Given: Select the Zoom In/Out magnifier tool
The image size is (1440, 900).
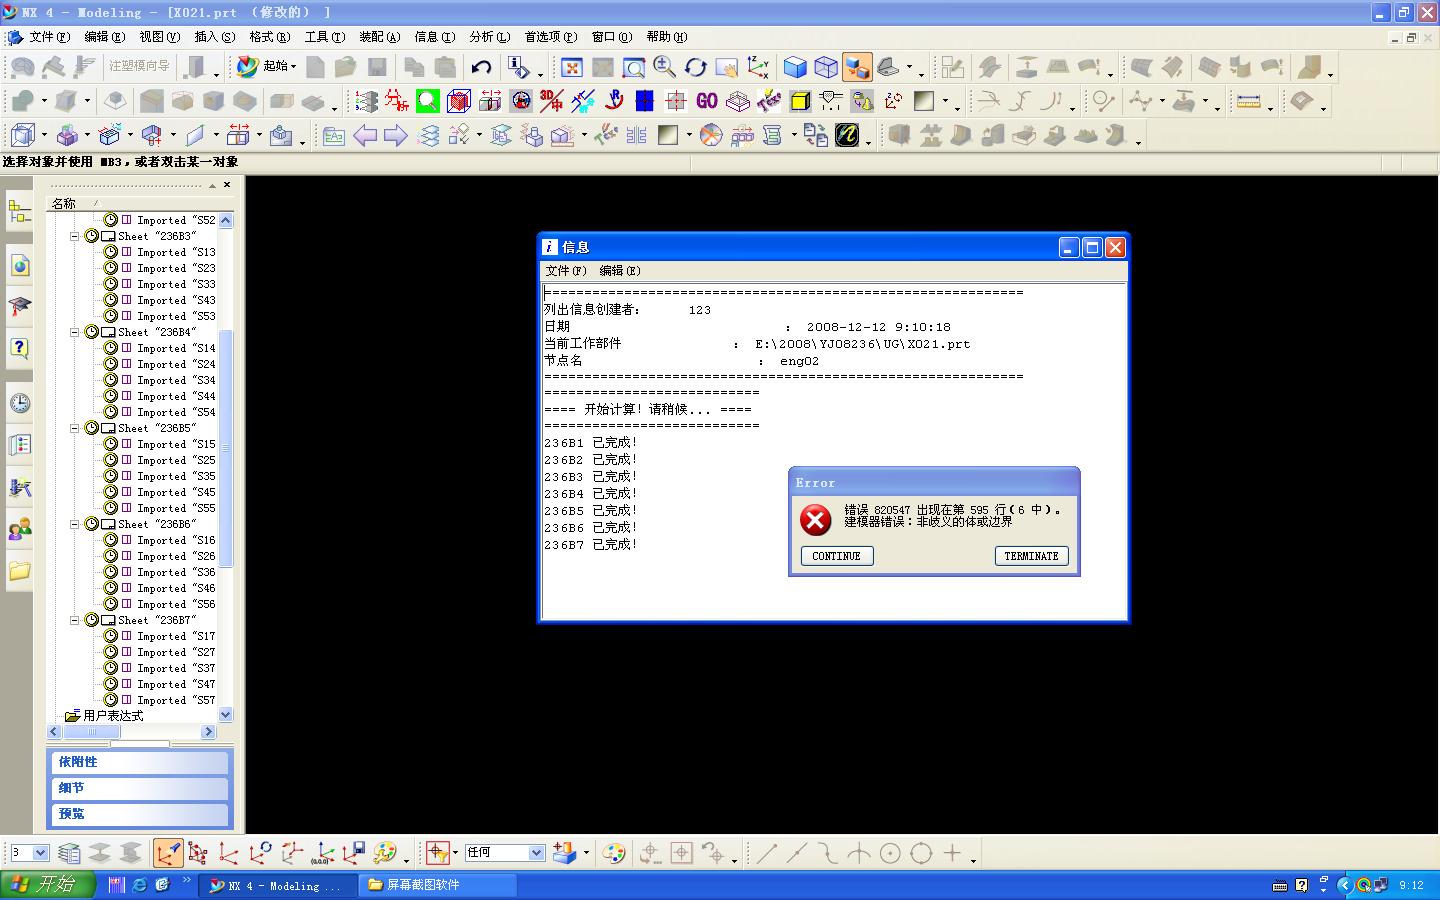Looking at the screenshot, I should coord(664,67).
